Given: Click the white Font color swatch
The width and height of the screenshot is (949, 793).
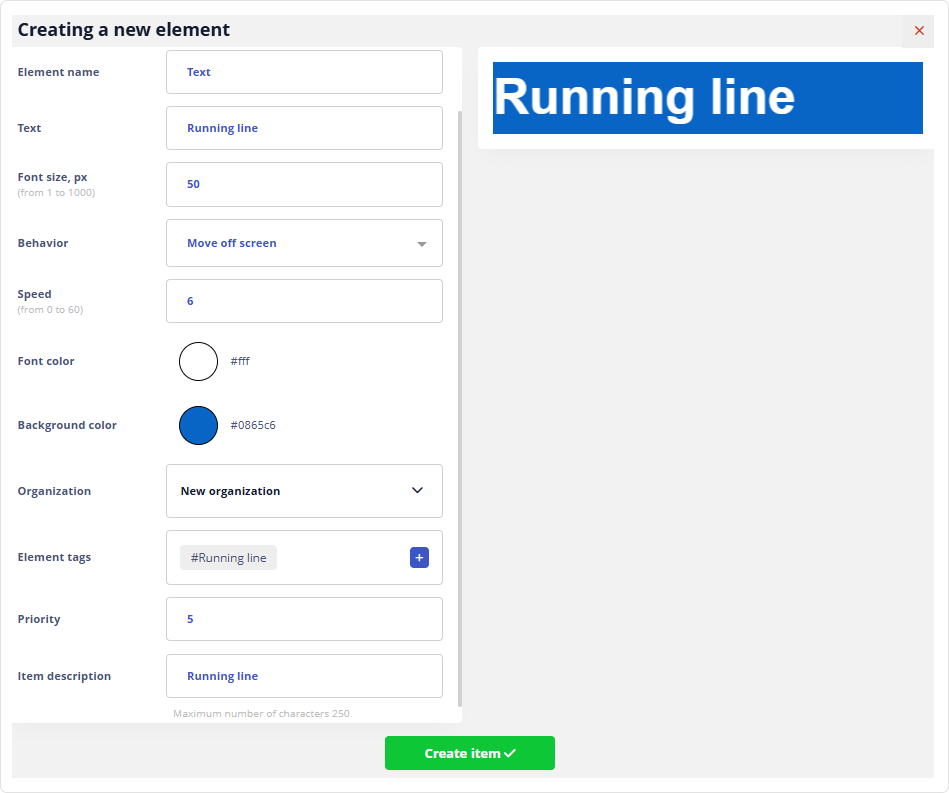Looking at the screenshot, I should (x=198, y=361).
